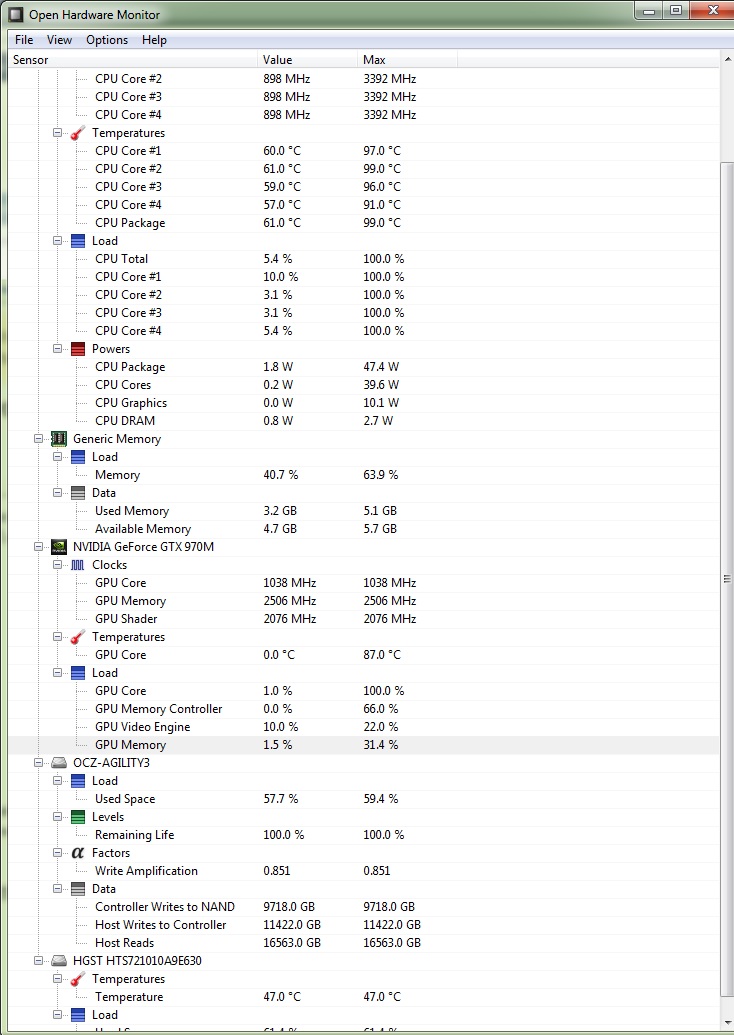734x1035 pixels.
Task: Collapse the Powers group
Action: [57, 349]
